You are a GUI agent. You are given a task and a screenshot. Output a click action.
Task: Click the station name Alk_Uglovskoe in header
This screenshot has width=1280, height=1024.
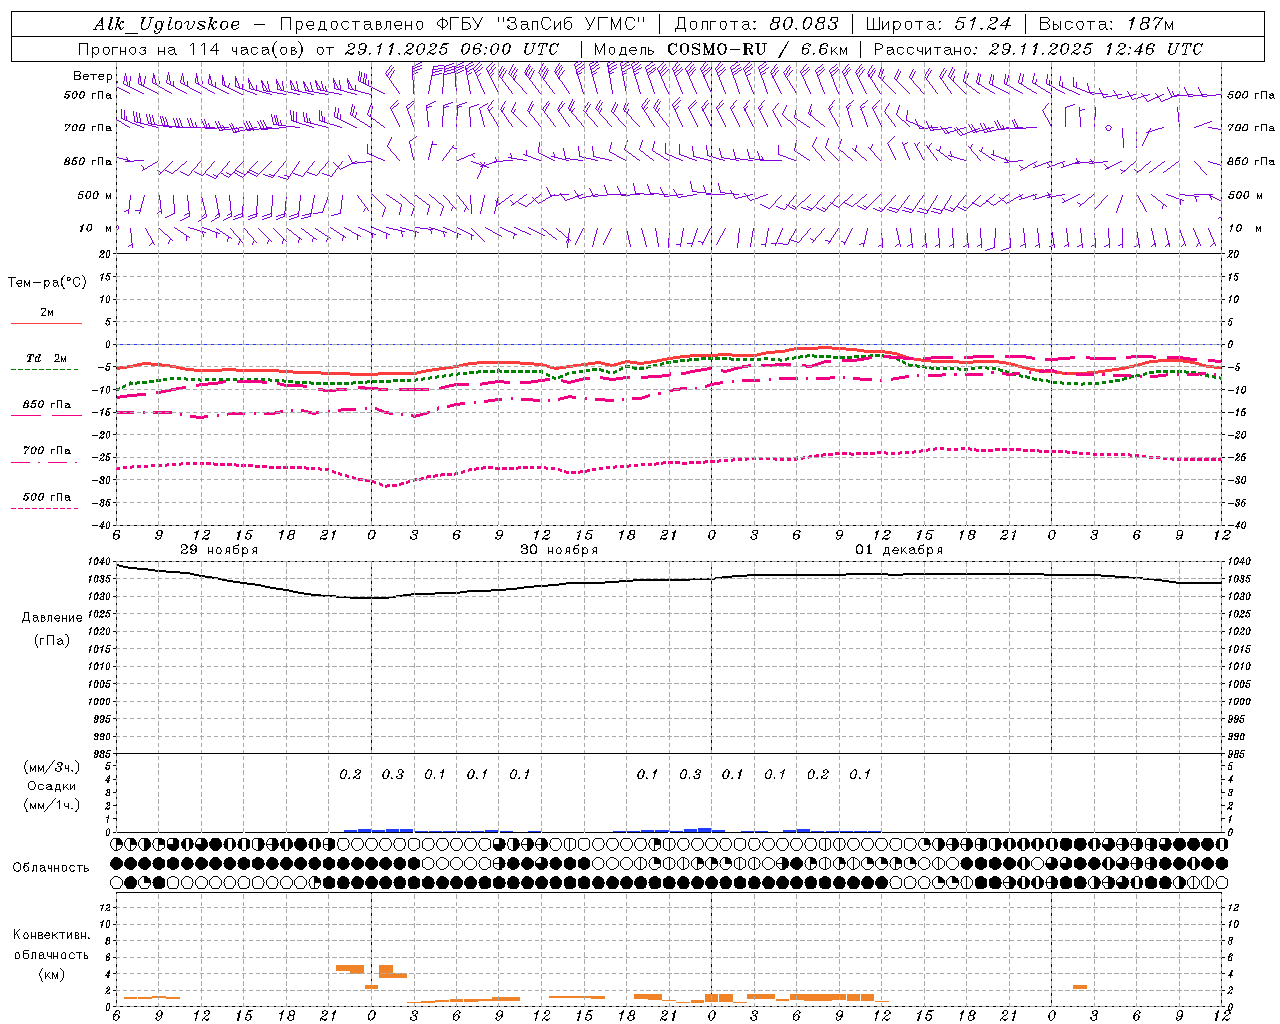click(x=167, y=24)
